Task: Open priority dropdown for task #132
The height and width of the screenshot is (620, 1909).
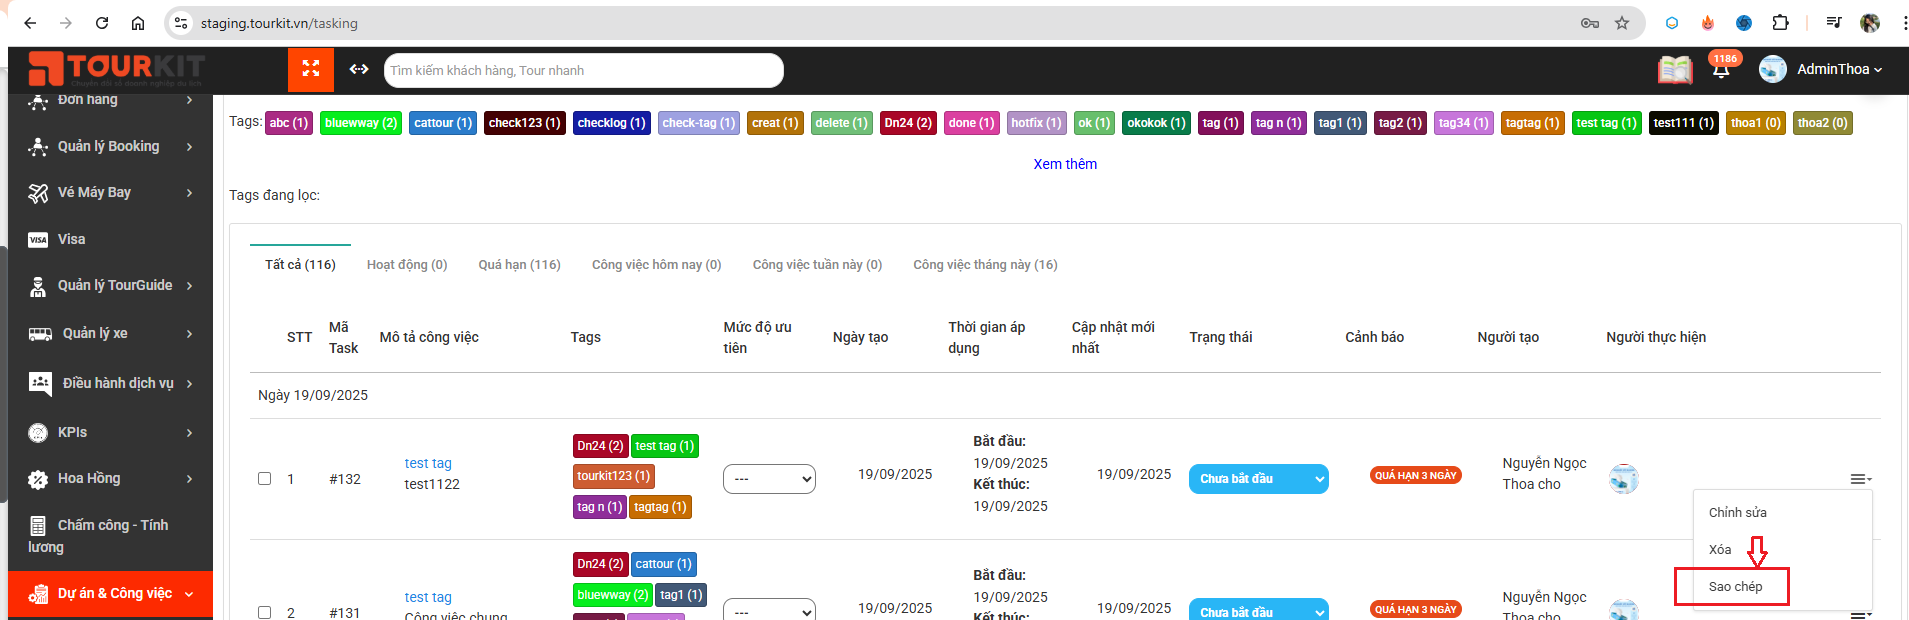Action: pyautogui.click(x=769, y=479)
